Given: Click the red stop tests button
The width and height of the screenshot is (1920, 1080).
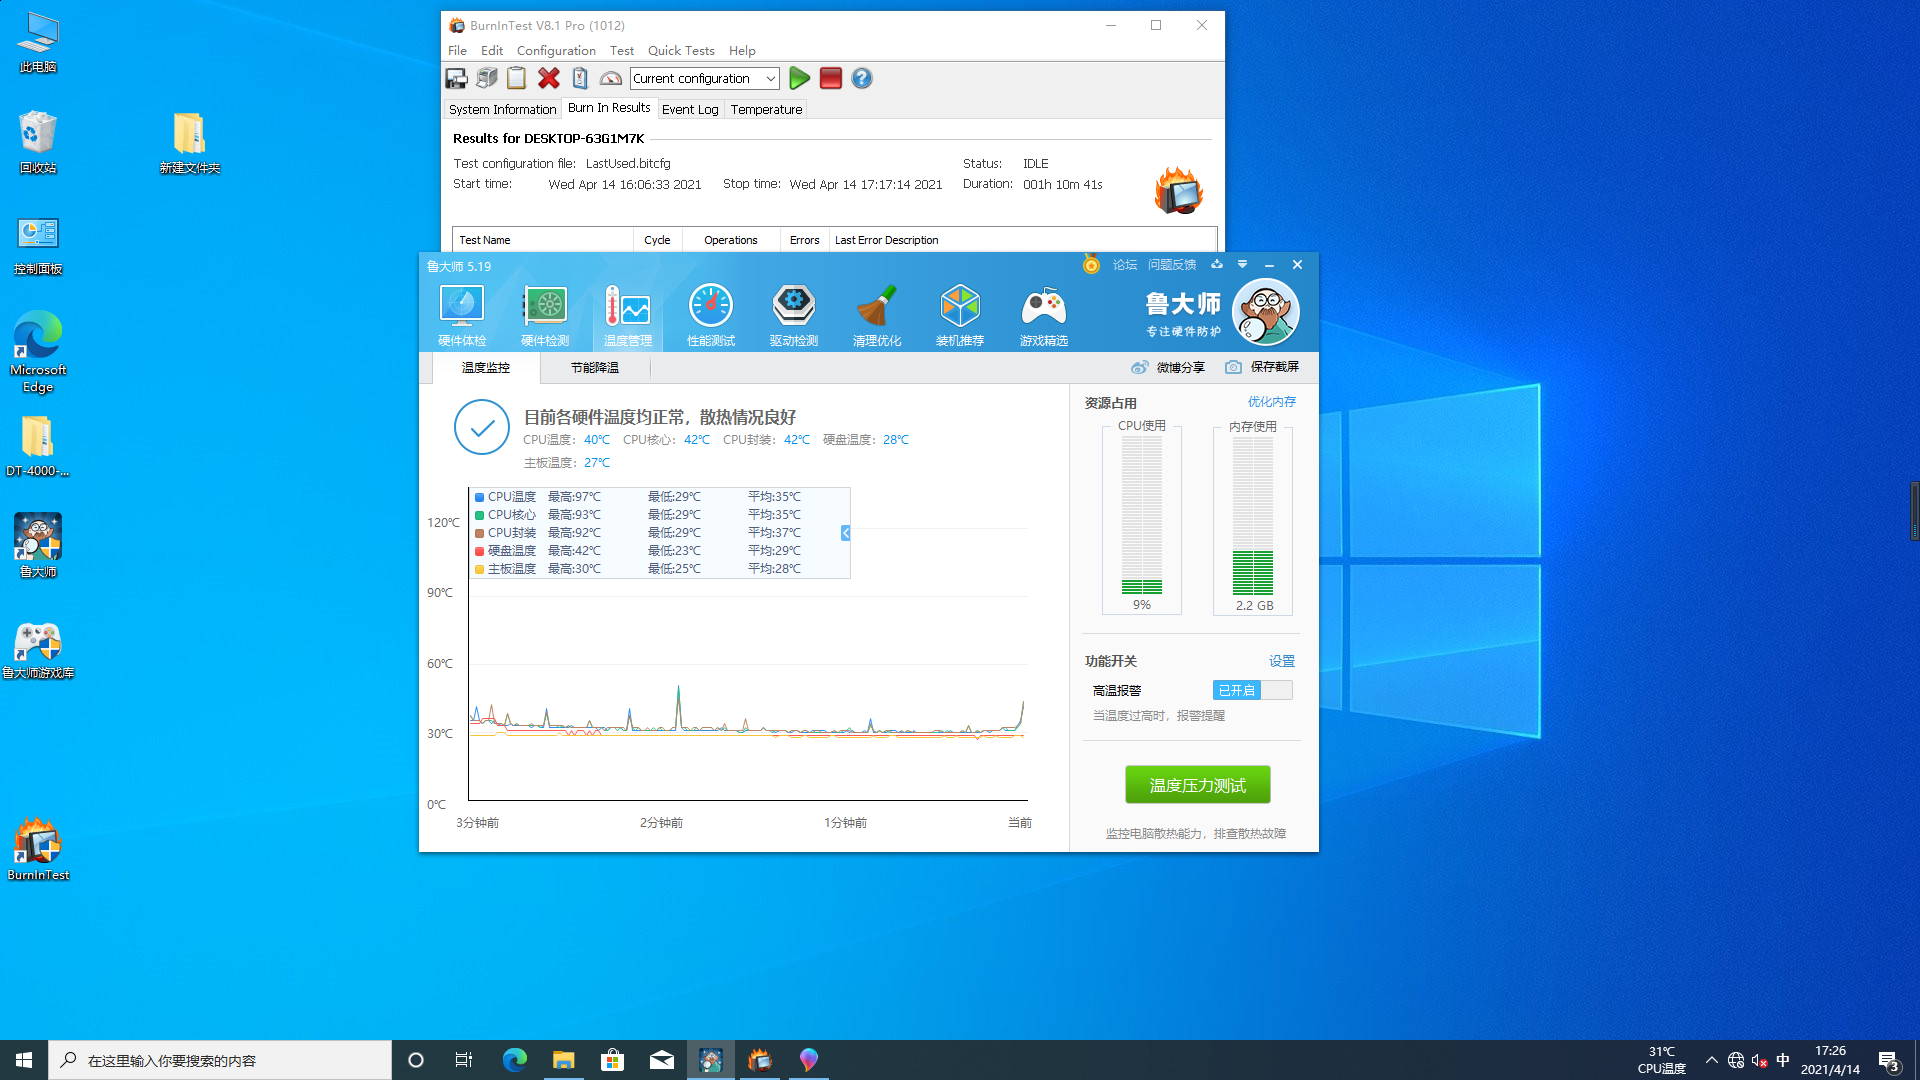Looking at the screenshot, I should [830, 78].
